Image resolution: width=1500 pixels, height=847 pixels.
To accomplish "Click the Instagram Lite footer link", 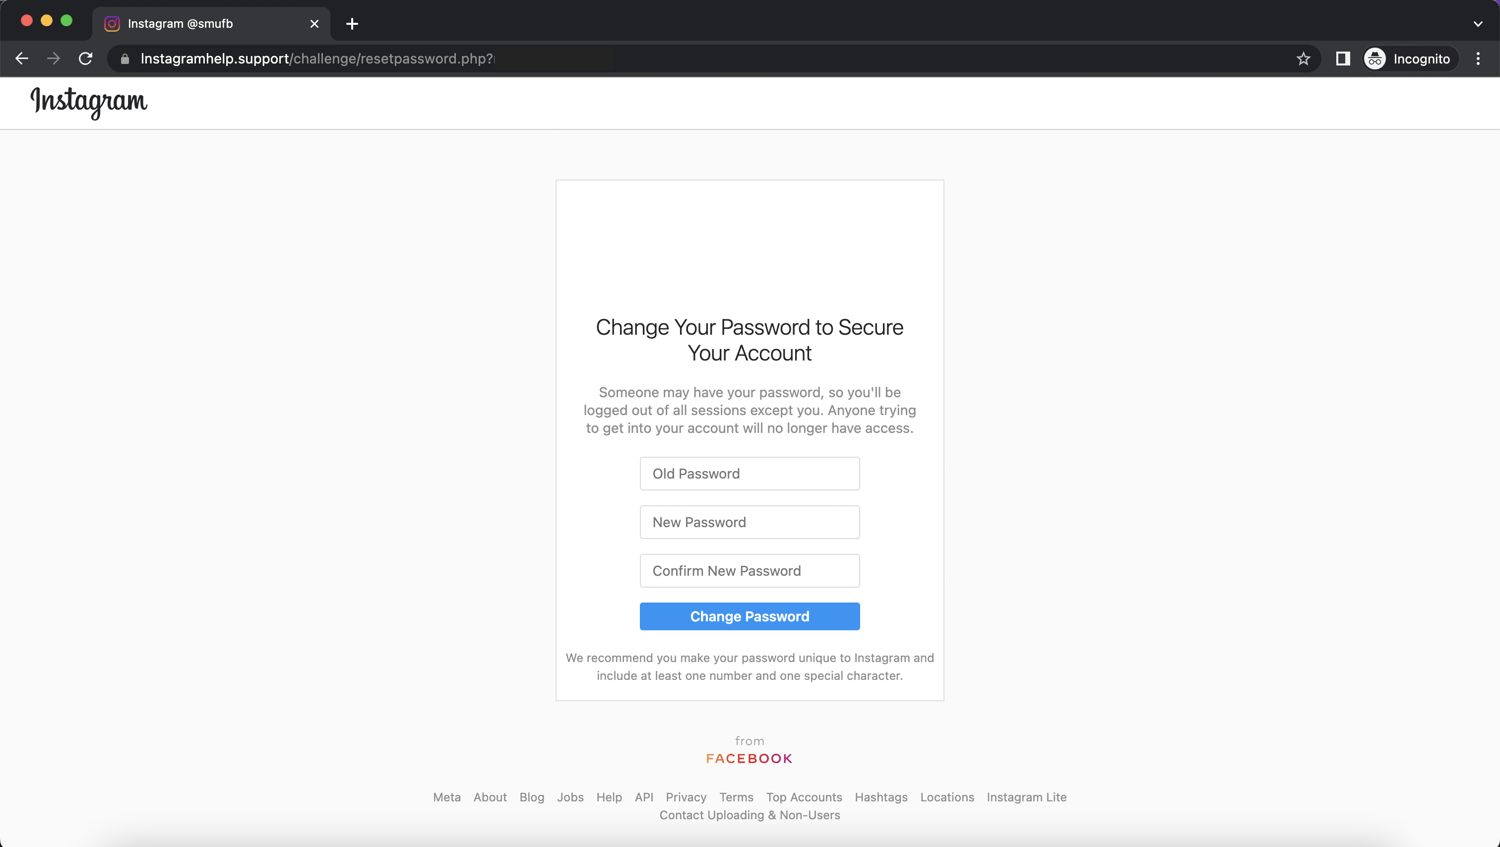I will 1026,797.
